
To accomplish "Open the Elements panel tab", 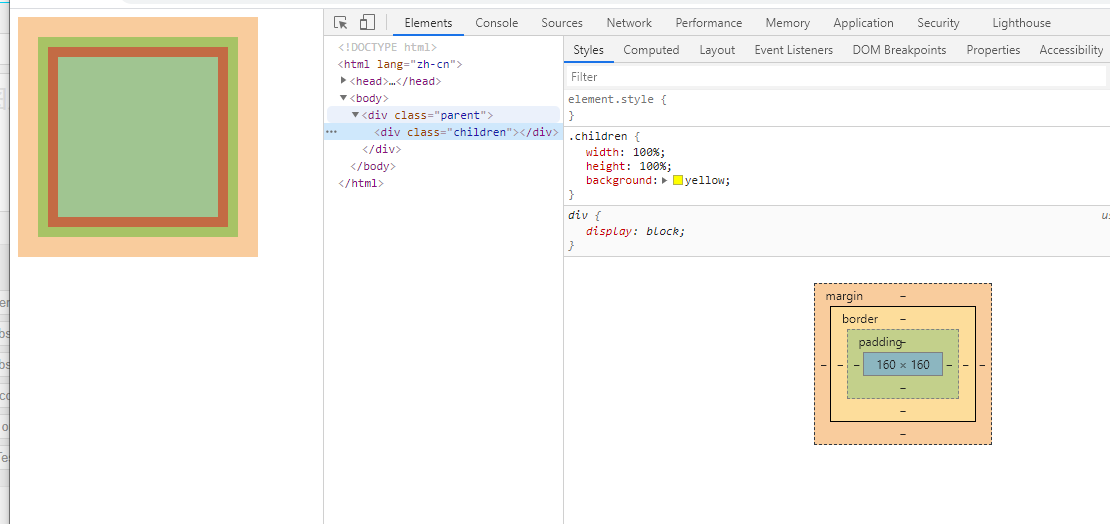I will click(428, 23).
